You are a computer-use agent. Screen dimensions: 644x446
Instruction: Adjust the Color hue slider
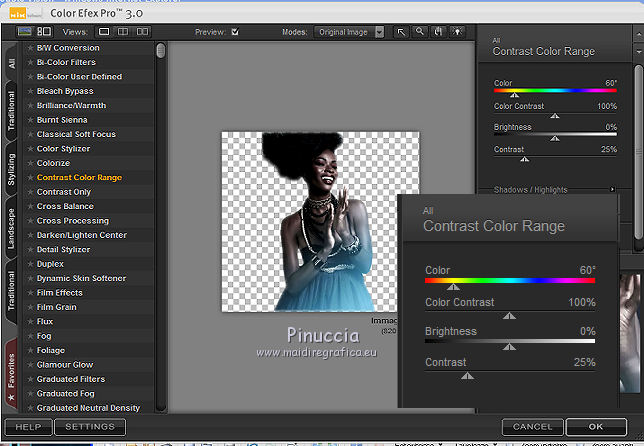pyautogui.click(x=515, y=94)
